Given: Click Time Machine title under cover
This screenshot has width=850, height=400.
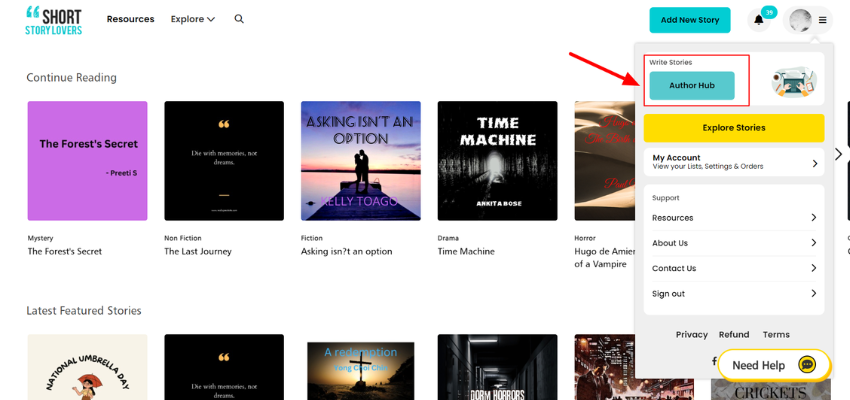Looking at the screenshot, I should coord(466,251).
